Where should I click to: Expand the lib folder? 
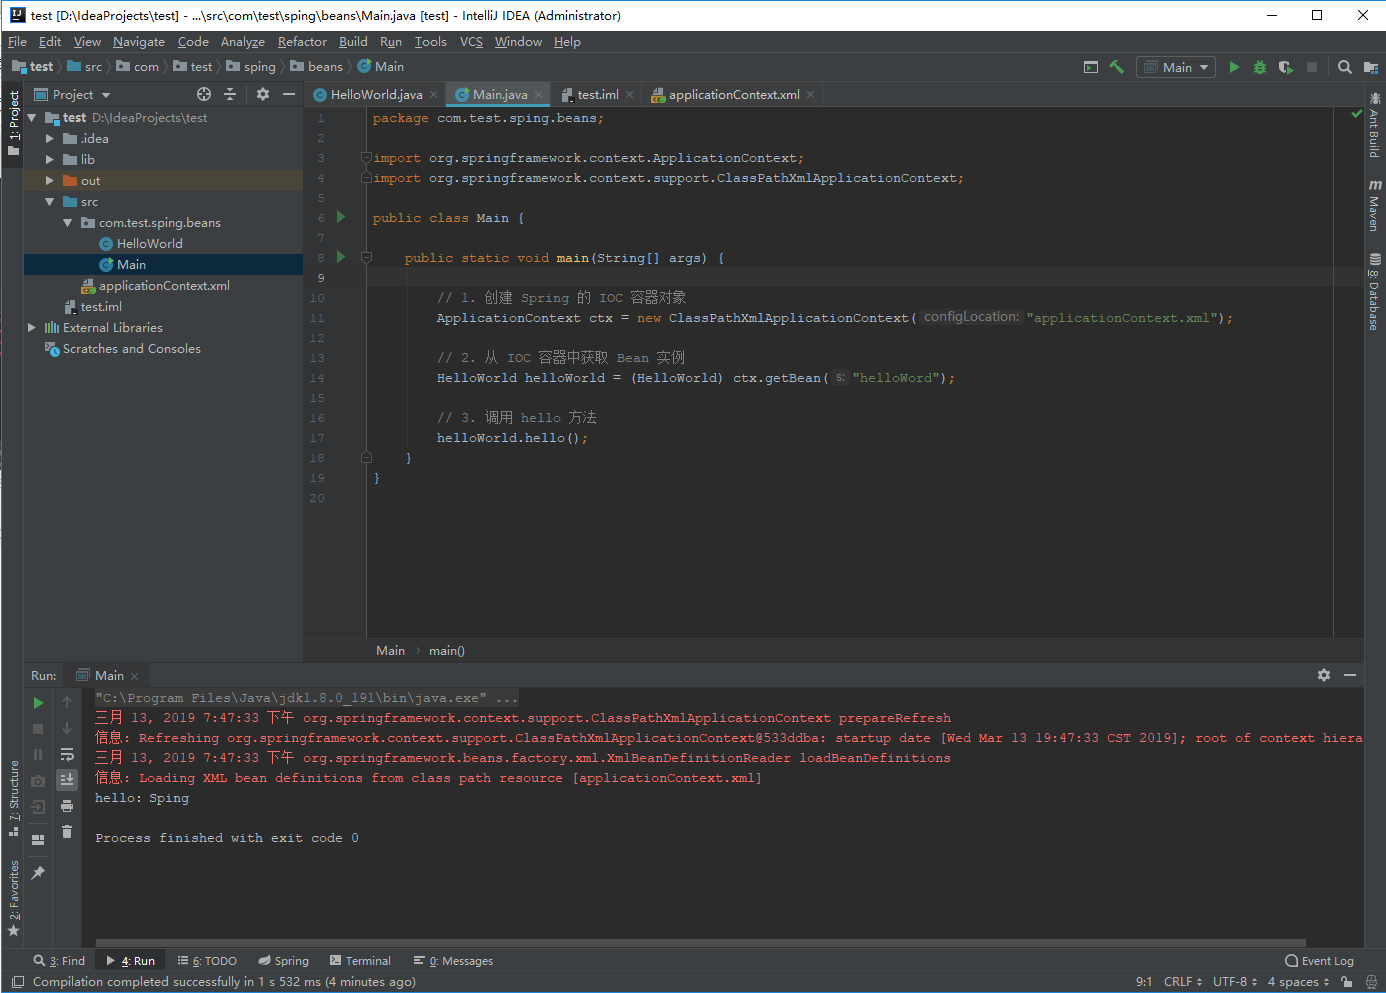point(50,160)
